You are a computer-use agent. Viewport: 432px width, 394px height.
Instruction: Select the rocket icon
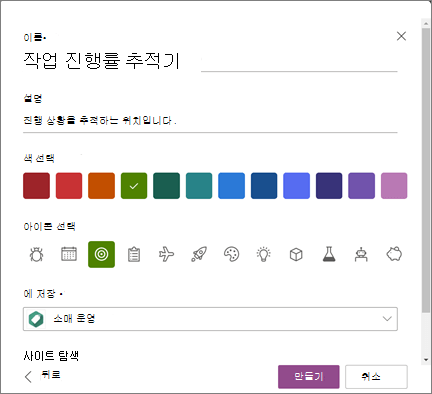[199, 254]
